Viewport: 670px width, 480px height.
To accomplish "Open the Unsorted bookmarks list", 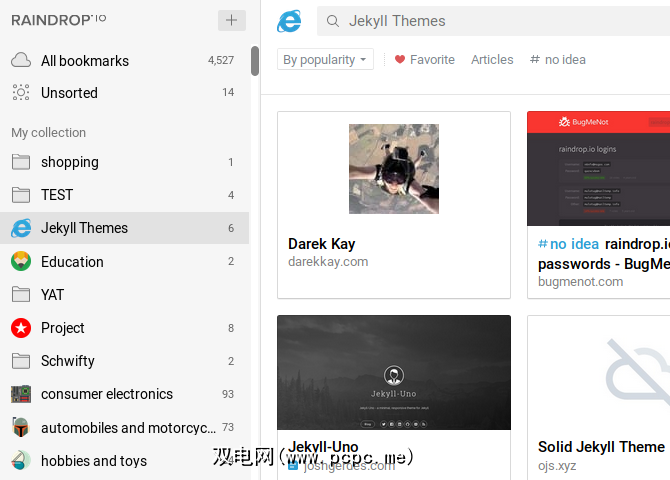I will coord(124,92).
